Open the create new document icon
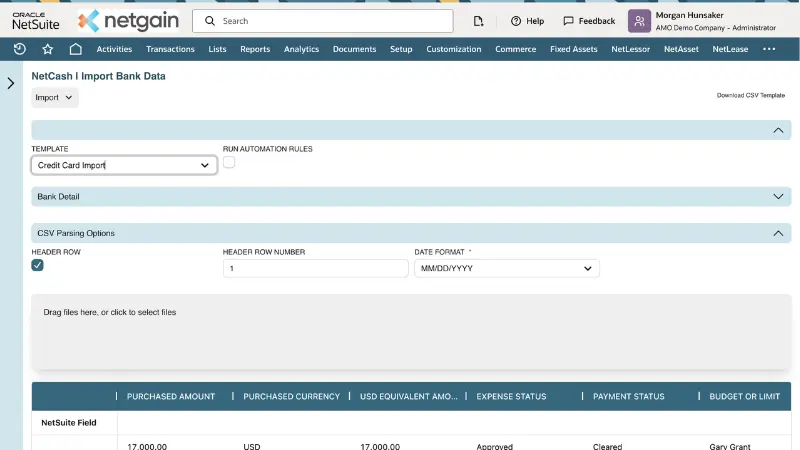Screen dimensions: 800x450 point(478,21)
